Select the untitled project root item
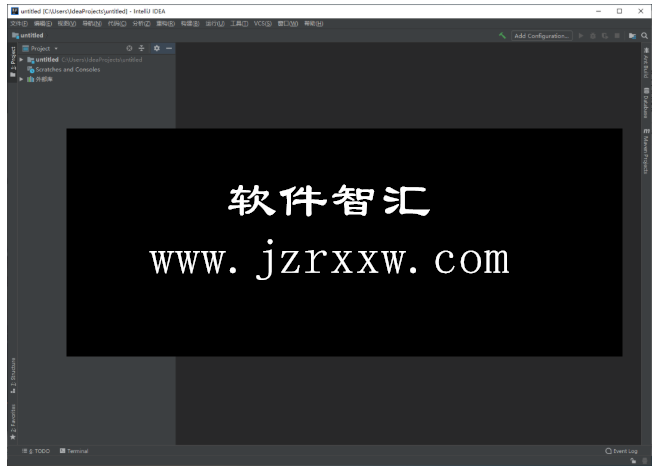Viewport: 660px width, 466px height. tap(85, 60)
